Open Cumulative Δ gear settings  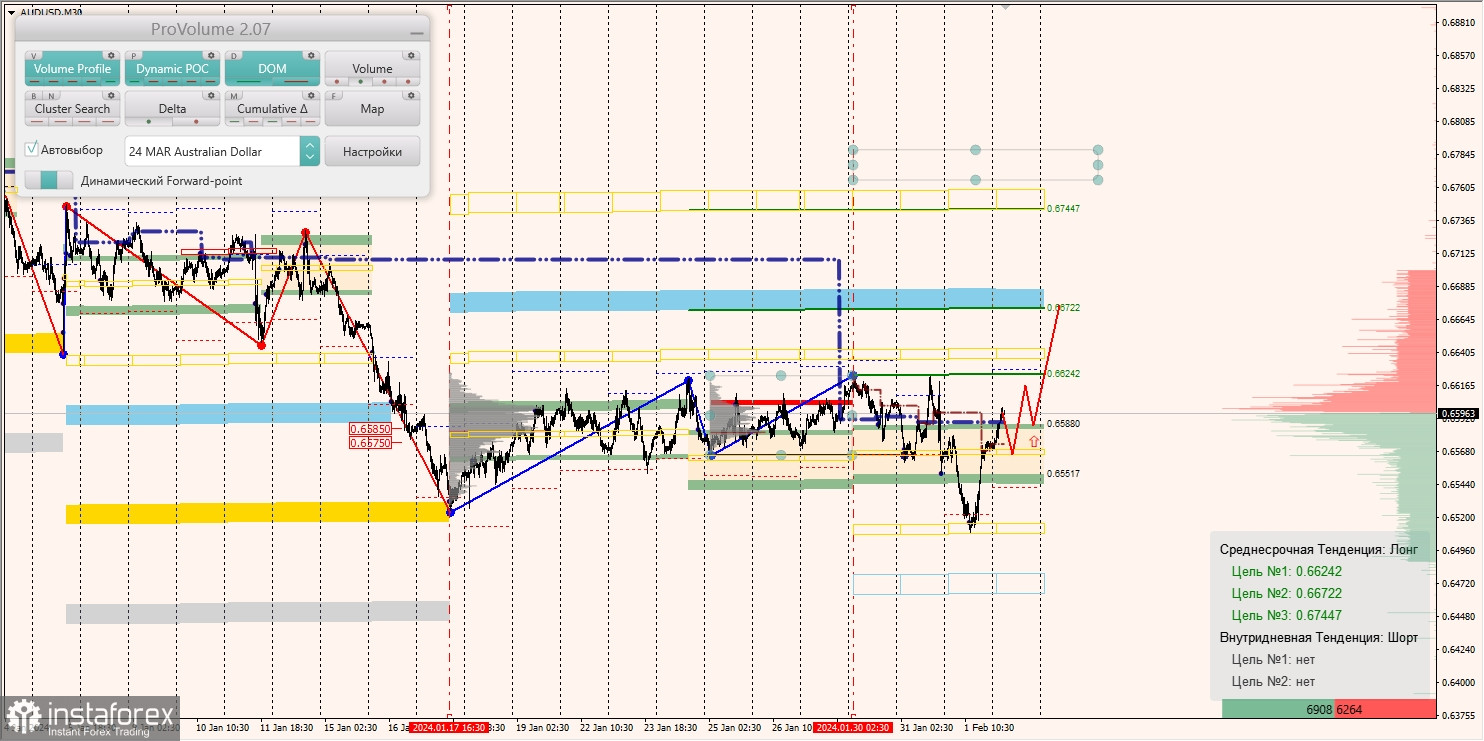pyautogui.click(x=311, y=96)
